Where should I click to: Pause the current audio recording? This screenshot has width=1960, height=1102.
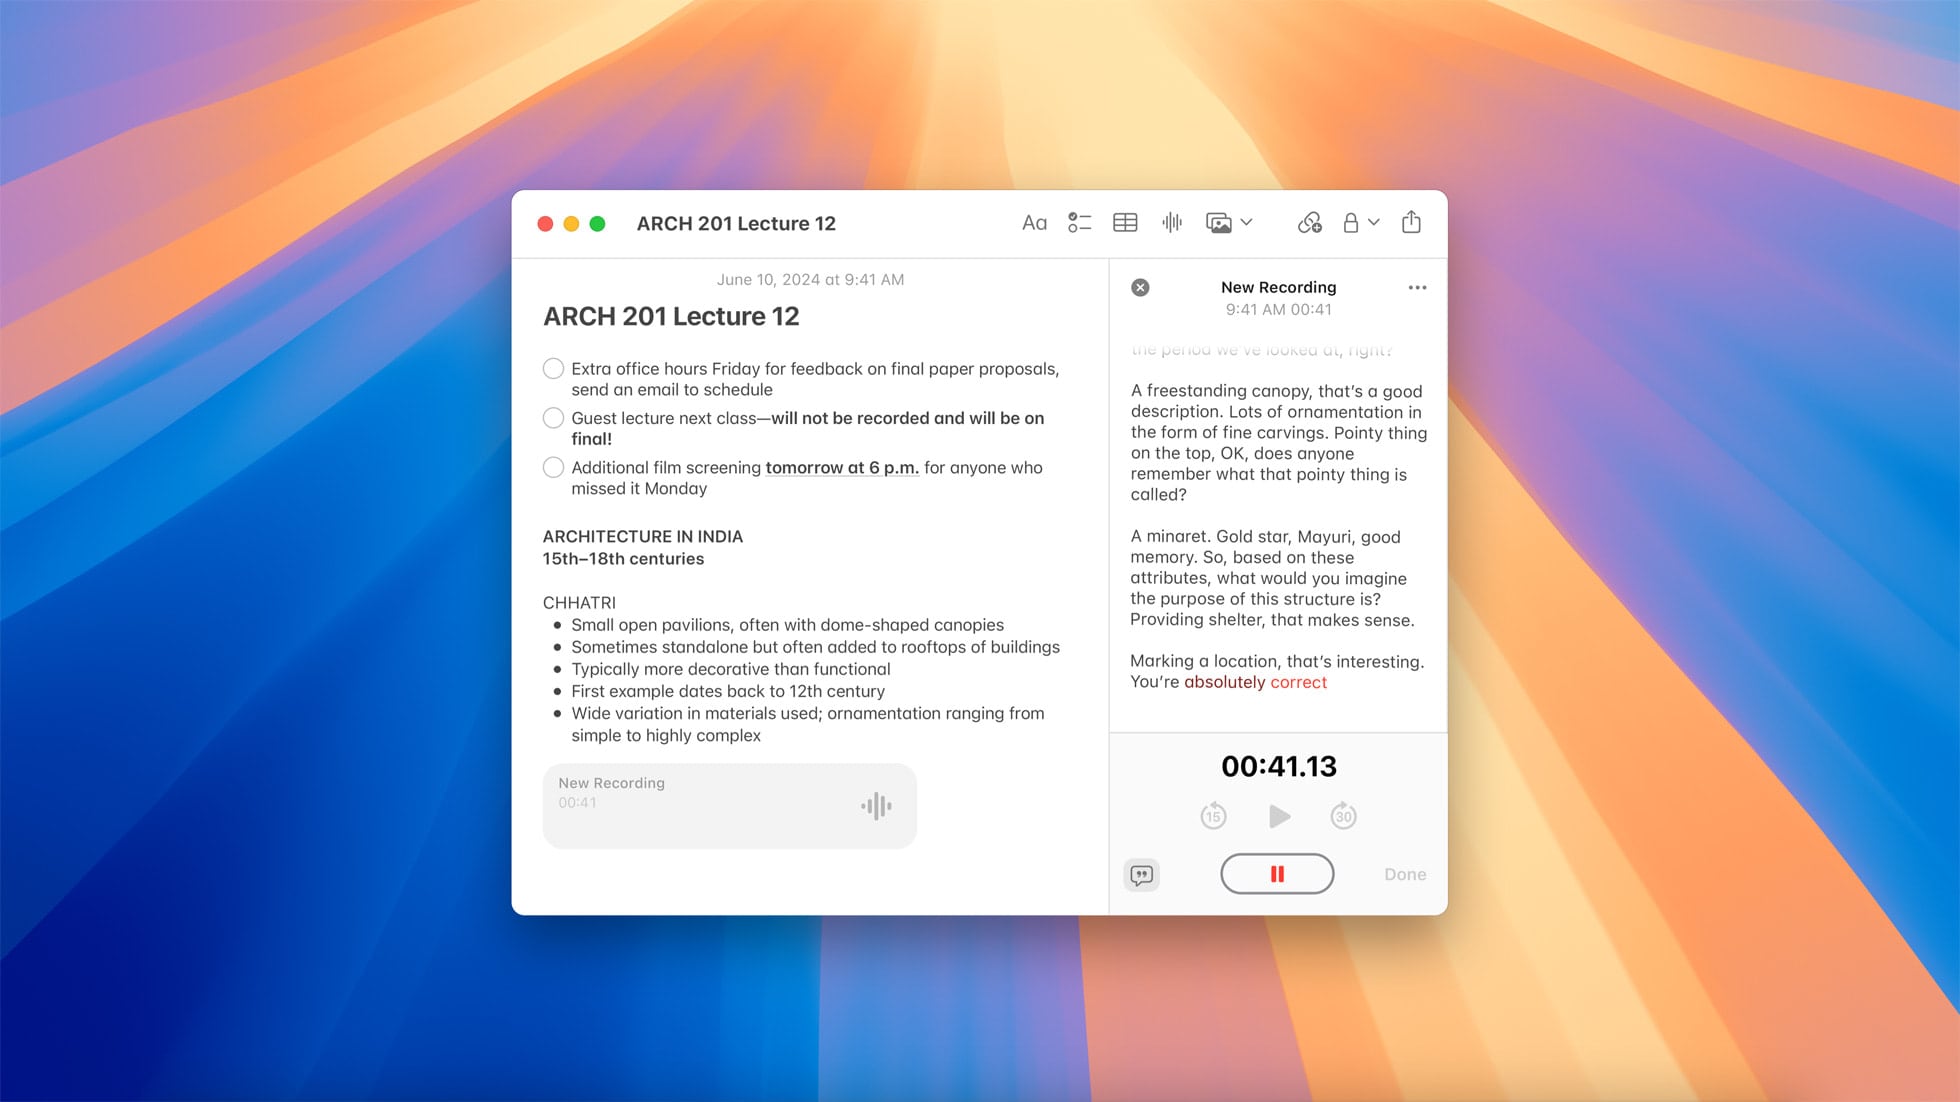tap(1276, 873)
